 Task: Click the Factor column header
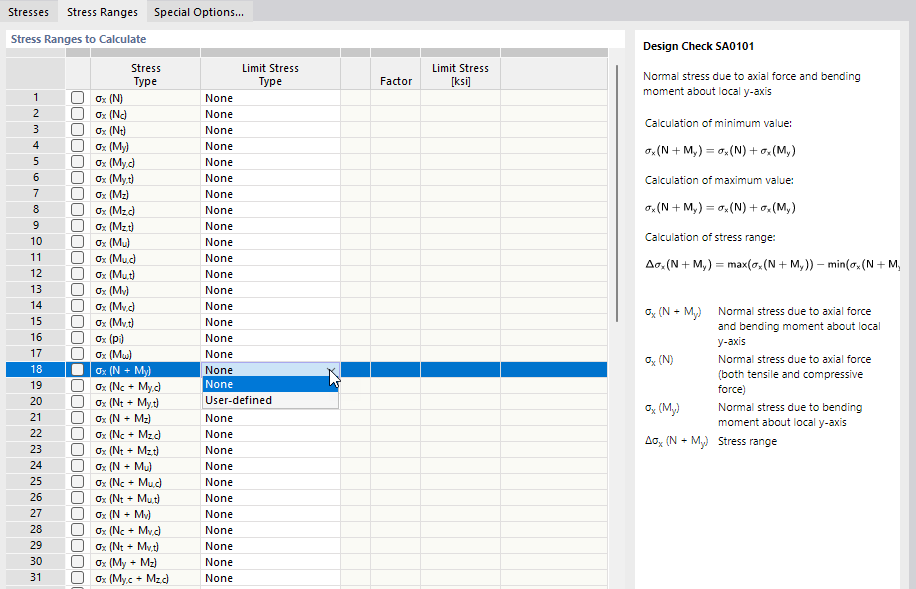396,82
